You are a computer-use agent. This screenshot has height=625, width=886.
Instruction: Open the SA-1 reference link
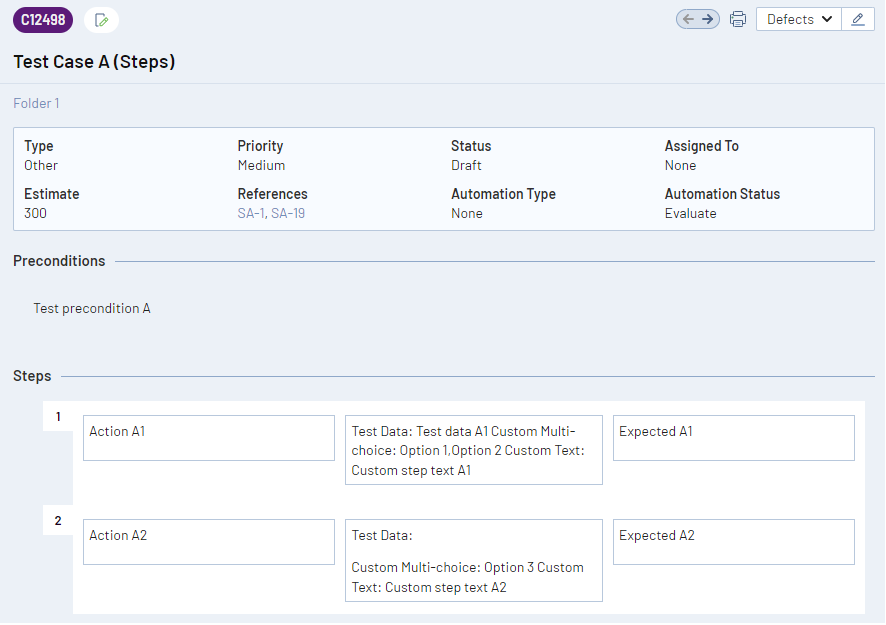(x=250, y=213)
